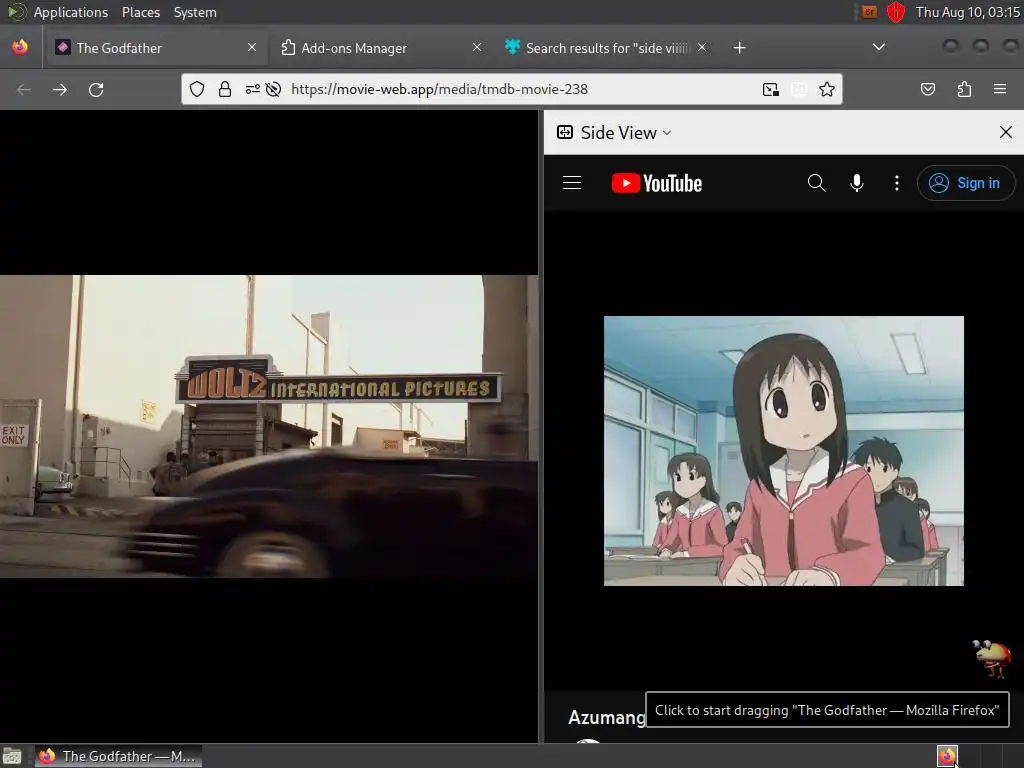Bookmark this page with star icon
The image size is (1024, 768).
pos(827,89)
